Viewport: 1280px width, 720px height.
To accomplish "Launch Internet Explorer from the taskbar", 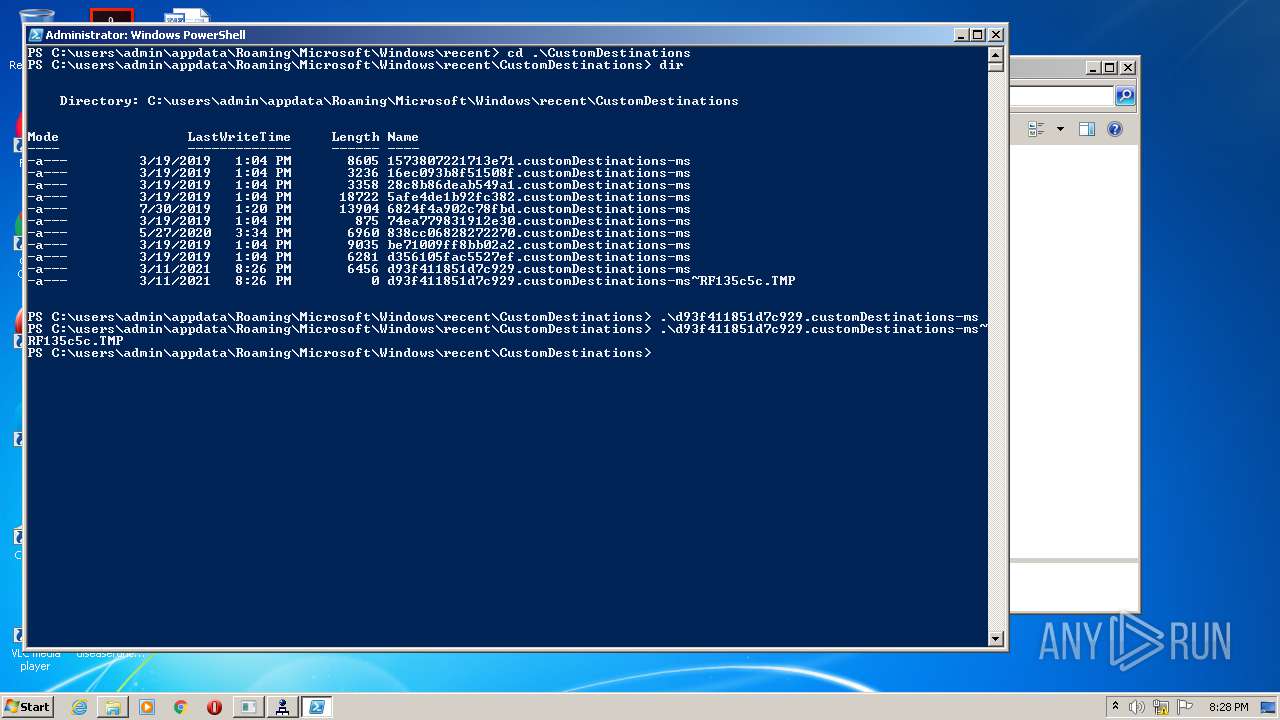I will [79, 707].
